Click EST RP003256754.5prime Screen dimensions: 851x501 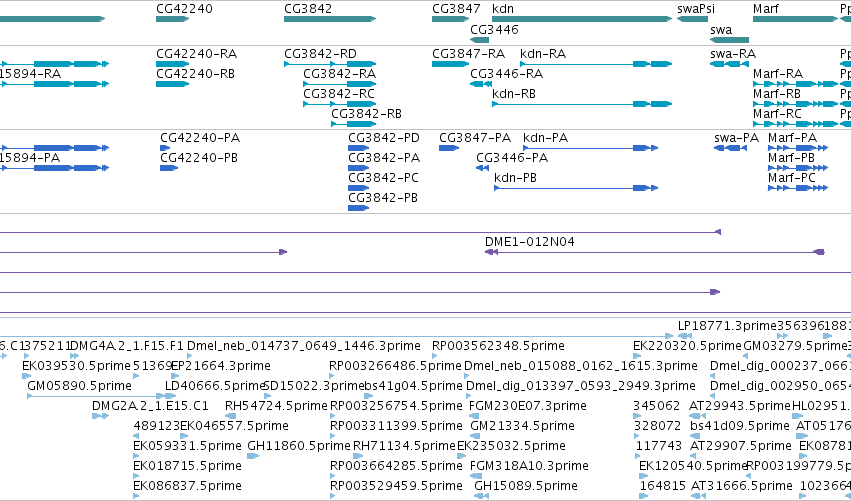tap(396, 406)
